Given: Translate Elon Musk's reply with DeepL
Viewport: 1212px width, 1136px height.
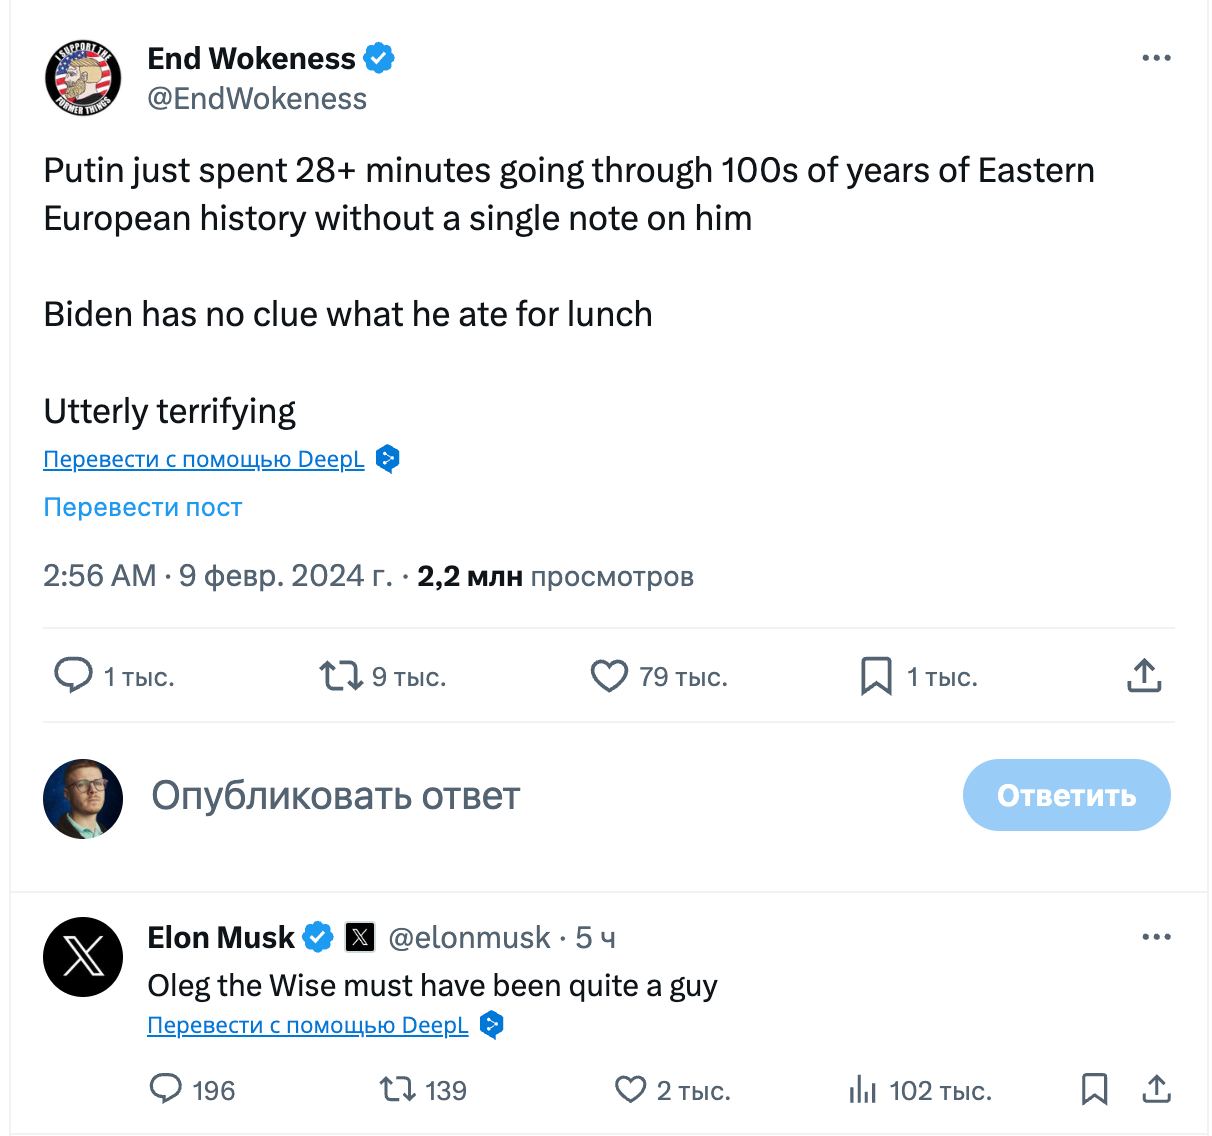Looking at the screenshot, I should (x=308, y=1025).
